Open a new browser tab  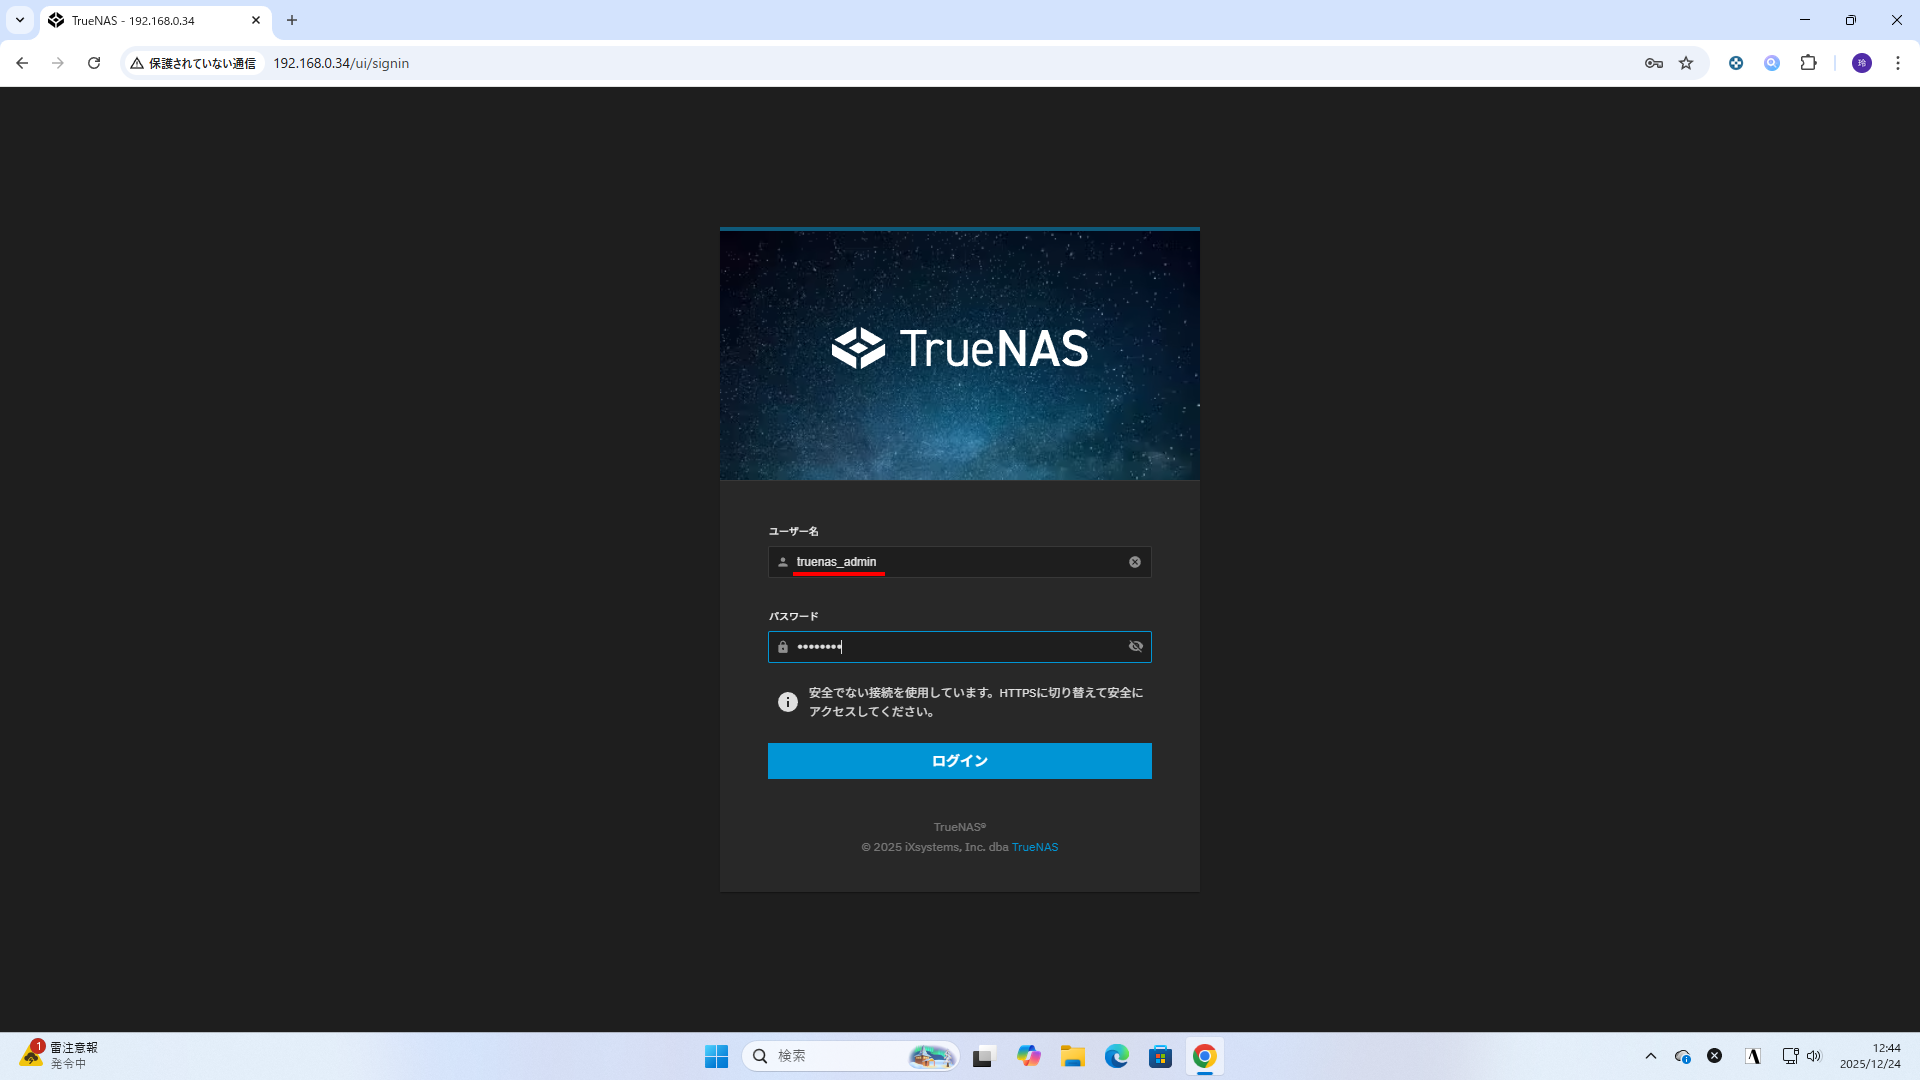pyautogui.click(x=292, y=20)
